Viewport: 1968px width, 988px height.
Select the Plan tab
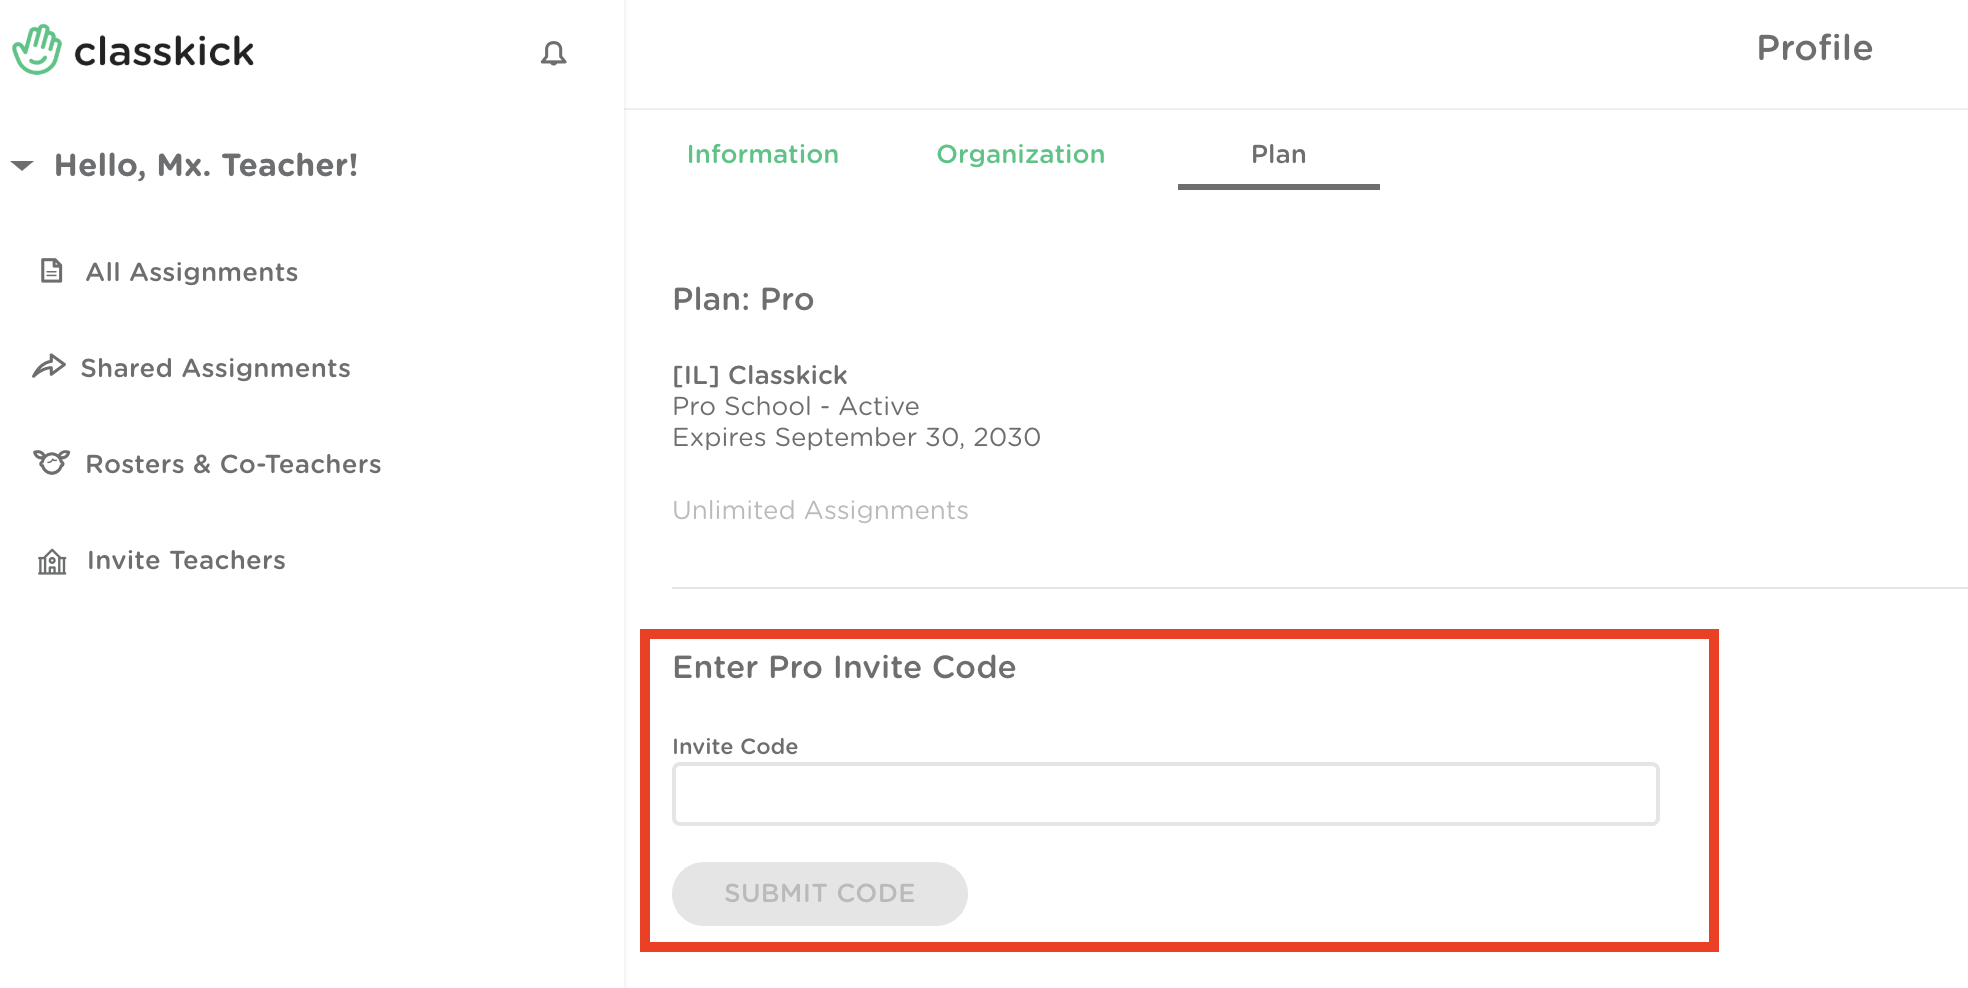coord(1278,154)
